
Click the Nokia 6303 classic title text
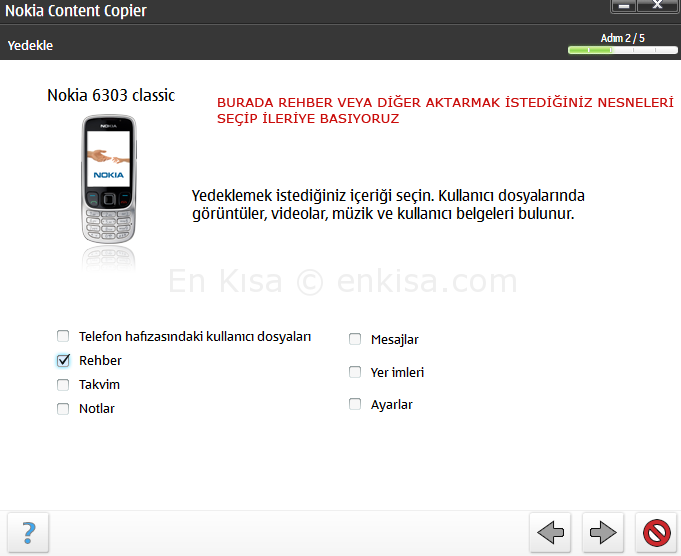click(x=111, y=95)
